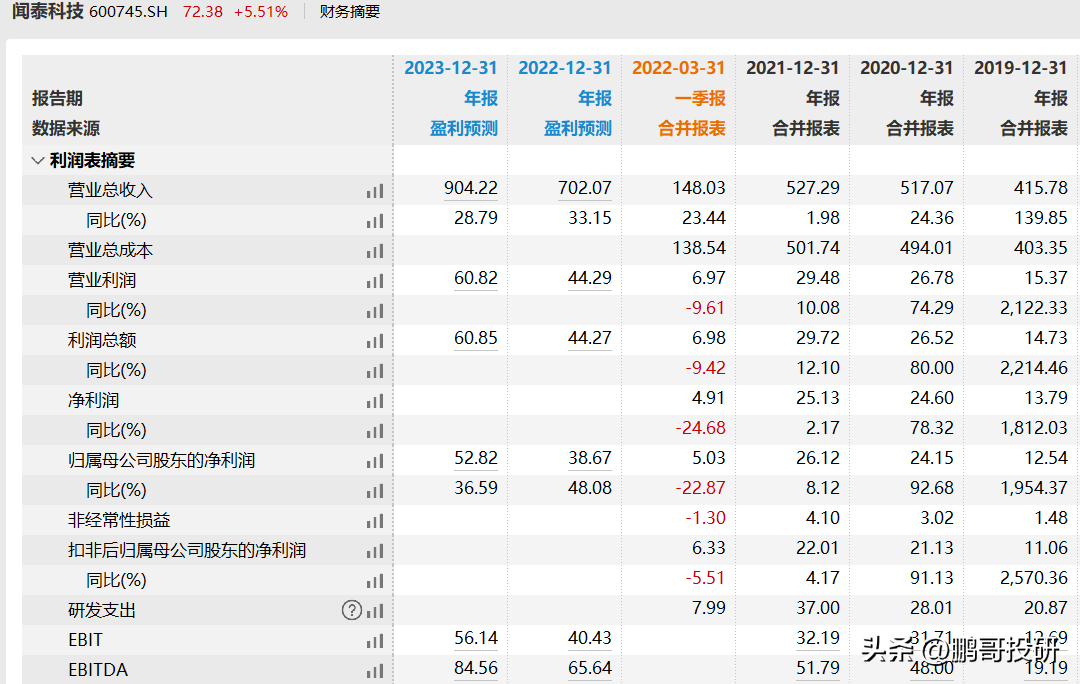Click chart icon for 同比(%) under 归属母公司股东的净利润
Viewport: 1080px width, 684px height.
click(x=375, y=490)
